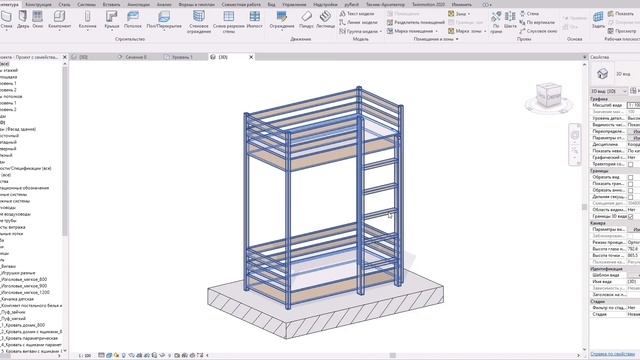640x360 pixels.
Task: Open the Steel (Сталь) ribbon tab
Action: pos(64,4)
